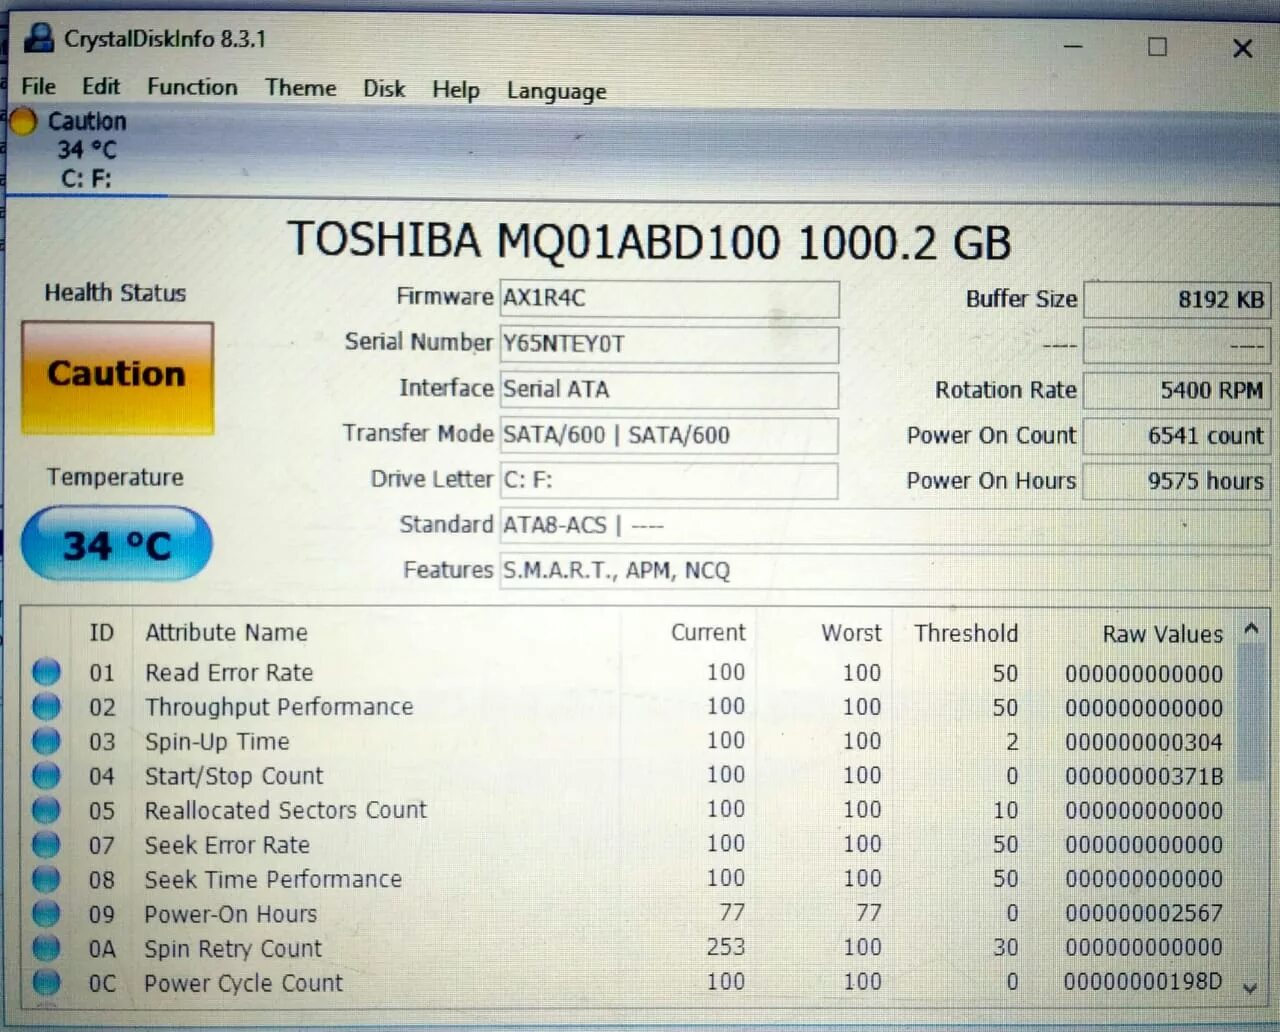Select the Power Cycle Count attribute name
1280x1032 pixels.
coord(243,983)
